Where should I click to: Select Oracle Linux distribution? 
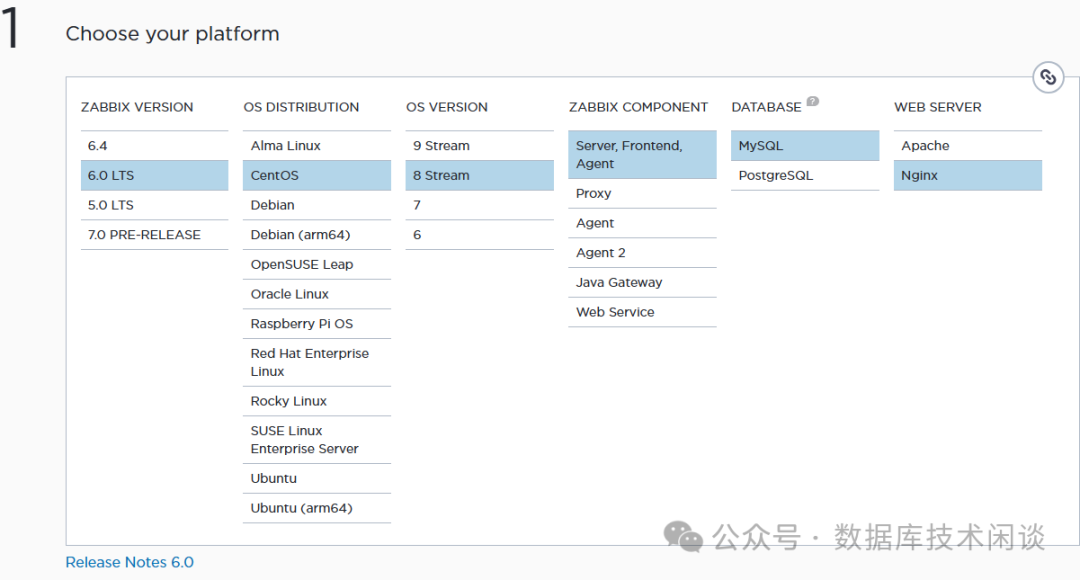(316, 294)
